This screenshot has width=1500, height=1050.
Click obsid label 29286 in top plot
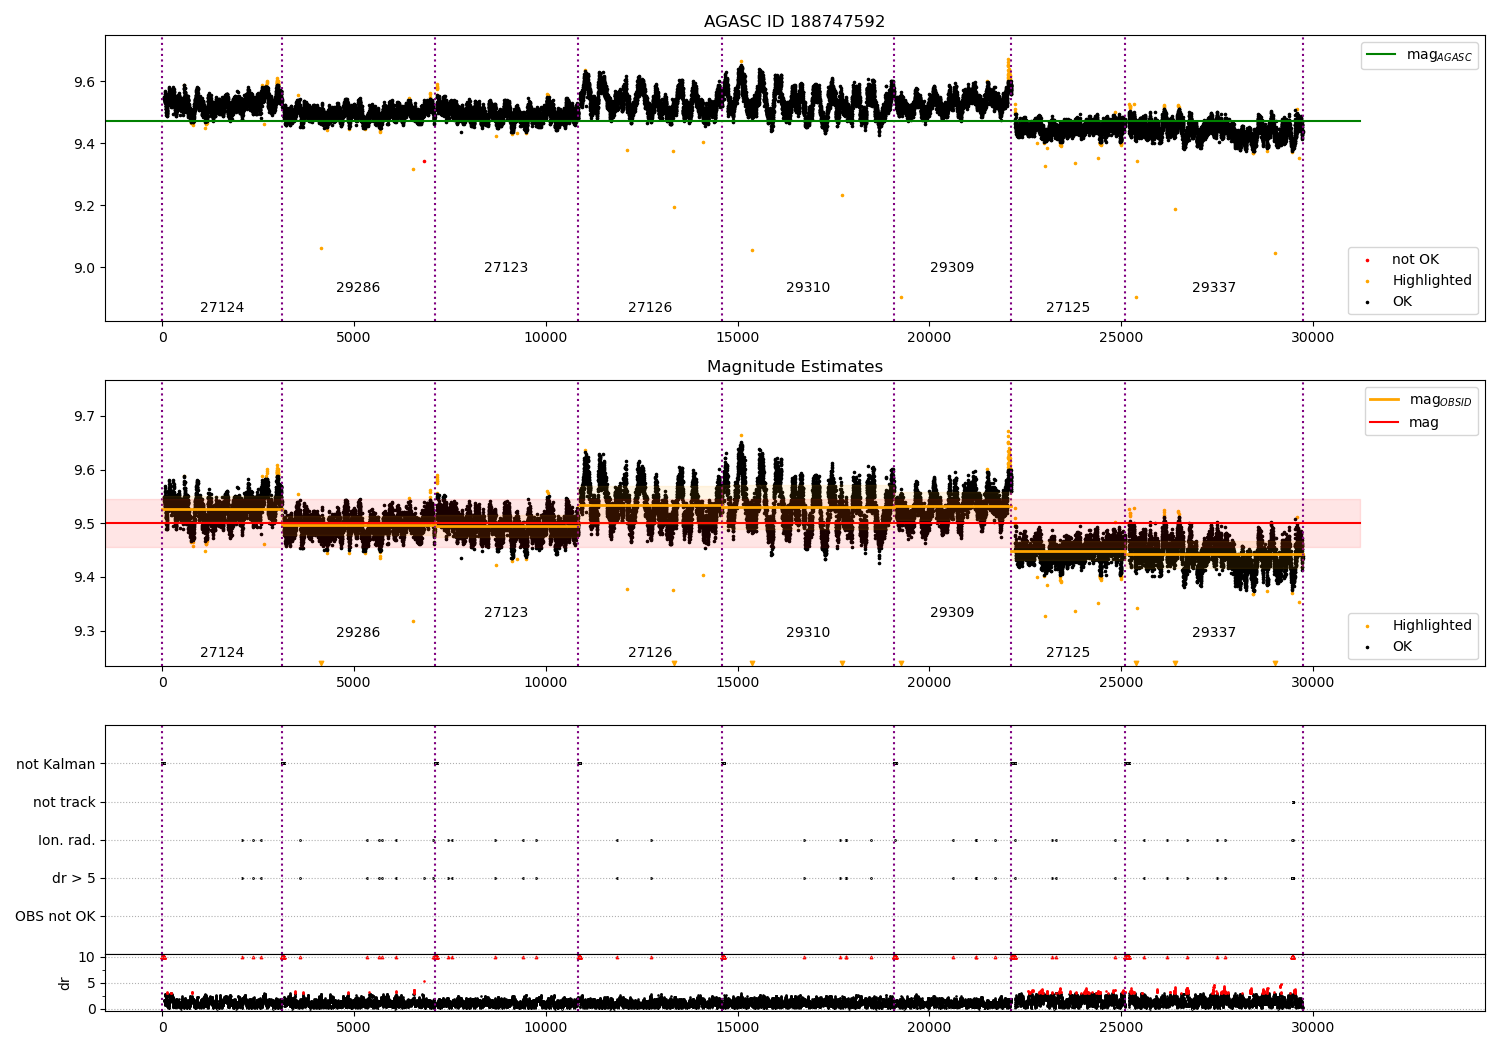tap(358, 287)
